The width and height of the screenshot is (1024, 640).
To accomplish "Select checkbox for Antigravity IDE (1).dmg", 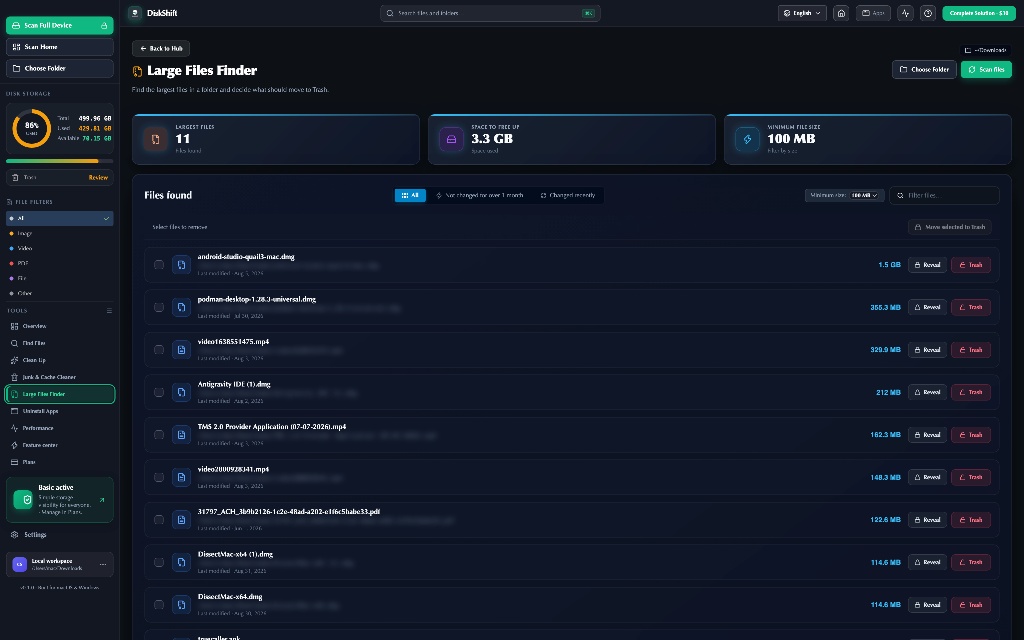I will click(x=159, y=392).
